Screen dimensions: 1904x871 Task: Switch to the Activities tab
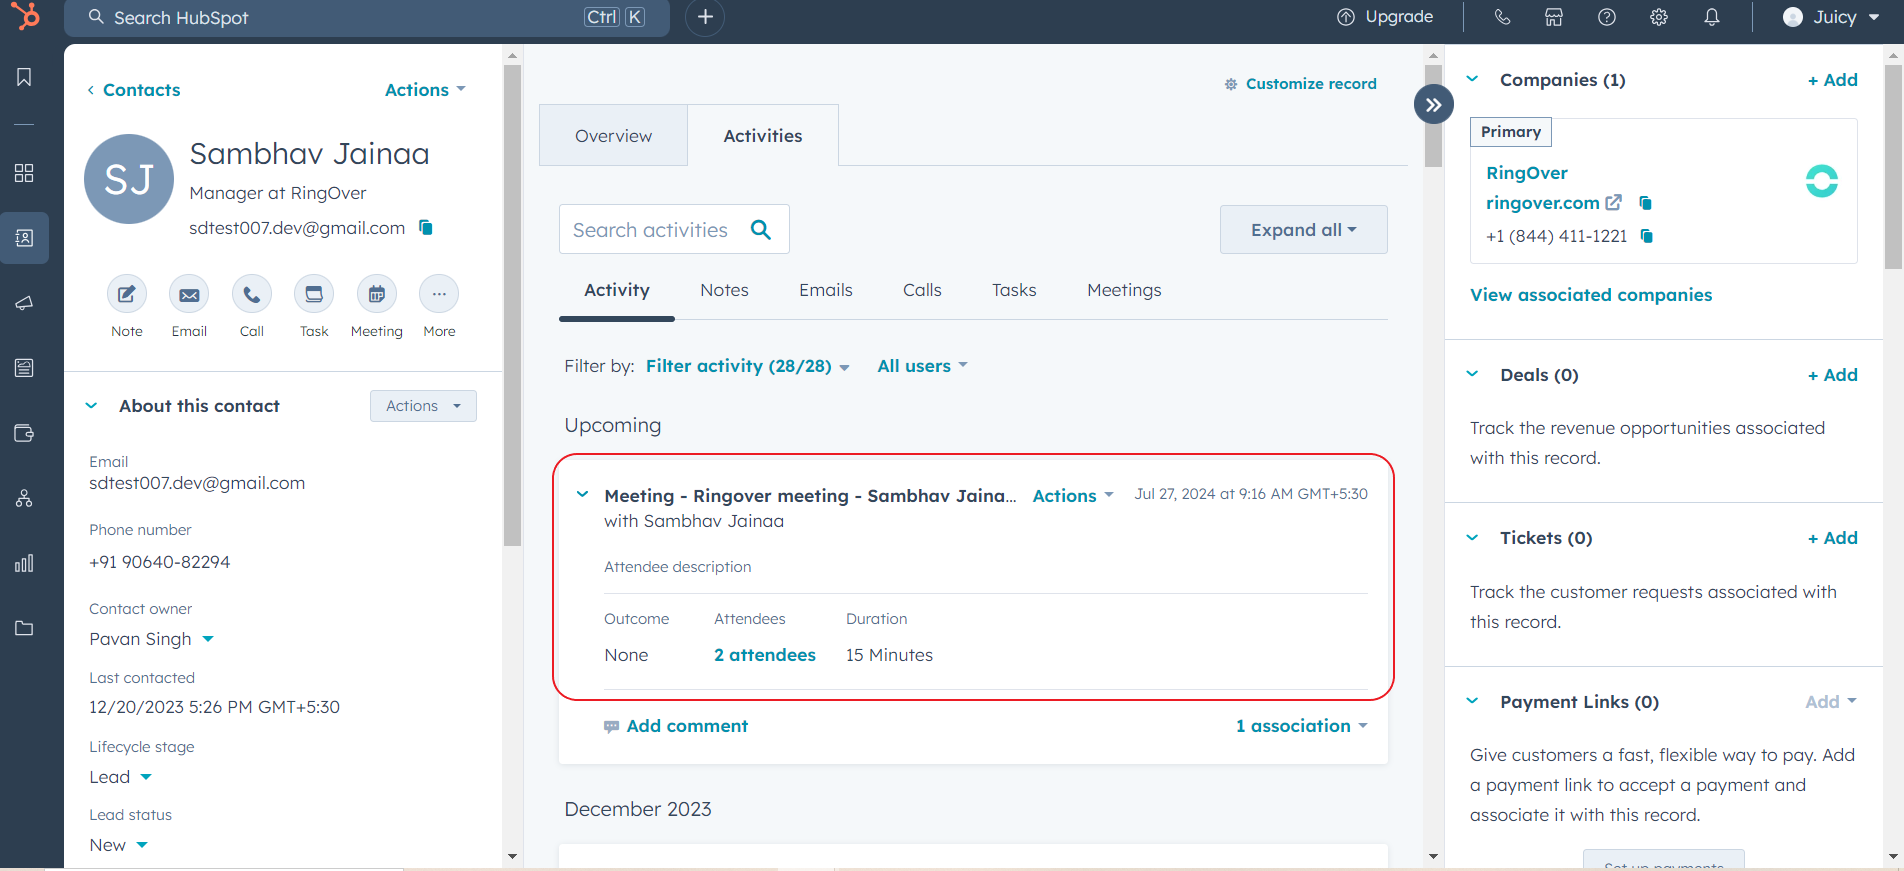[763, 136]
